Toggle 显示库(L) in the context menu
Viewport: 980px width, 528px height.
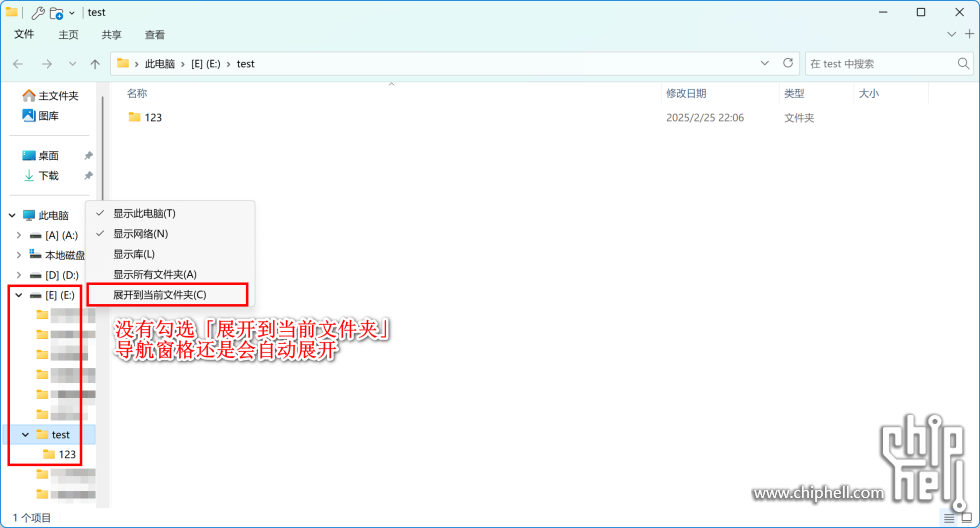pos(170,254)
